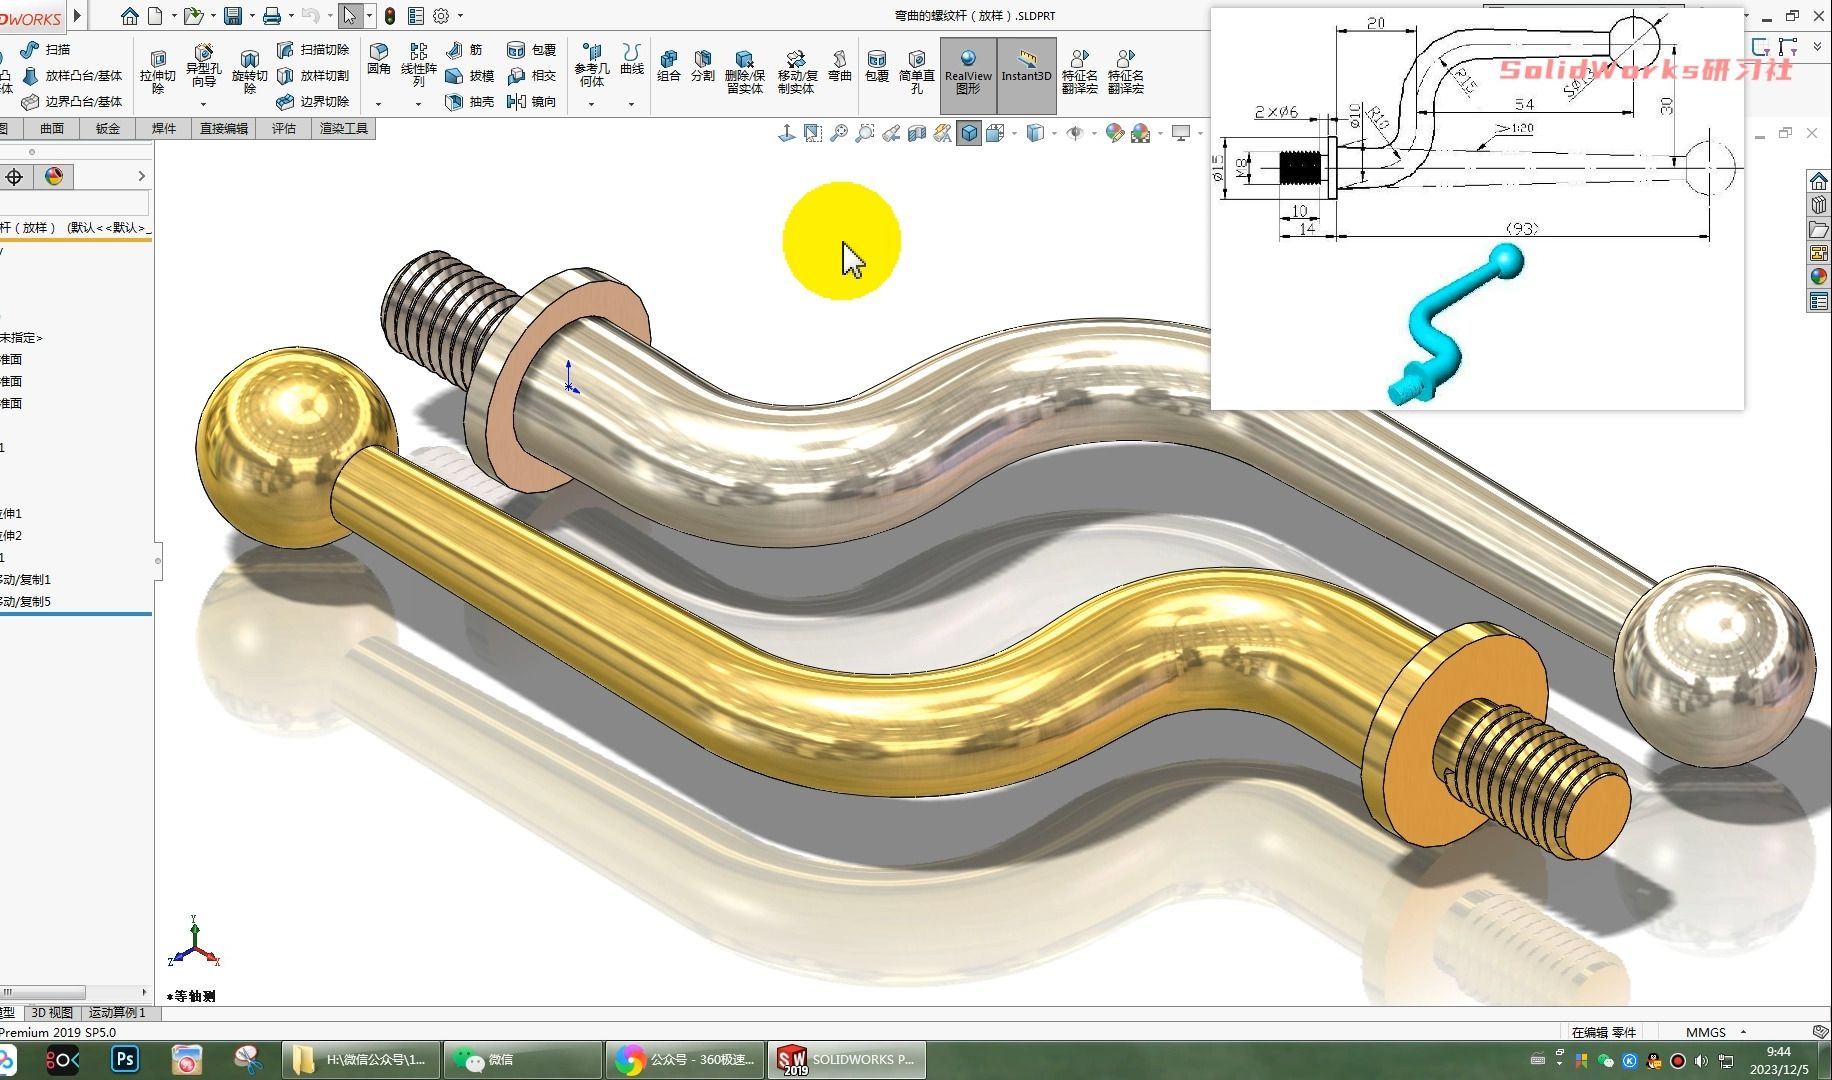The image size is (1832, 1080).
Task: Open a file with the Open folder icon
Action: (x=193, y=16)
